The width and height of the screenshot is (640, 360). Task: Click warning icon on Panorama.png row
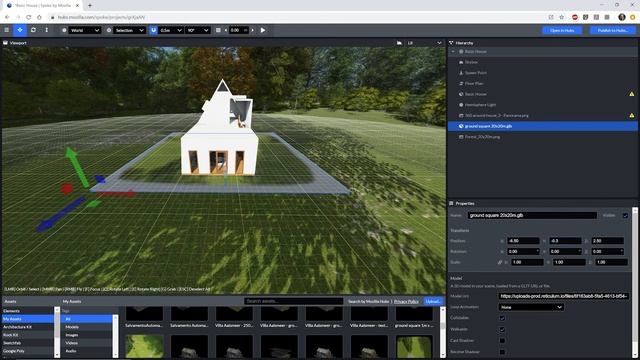pyautogui.click(x=631, y=116)
